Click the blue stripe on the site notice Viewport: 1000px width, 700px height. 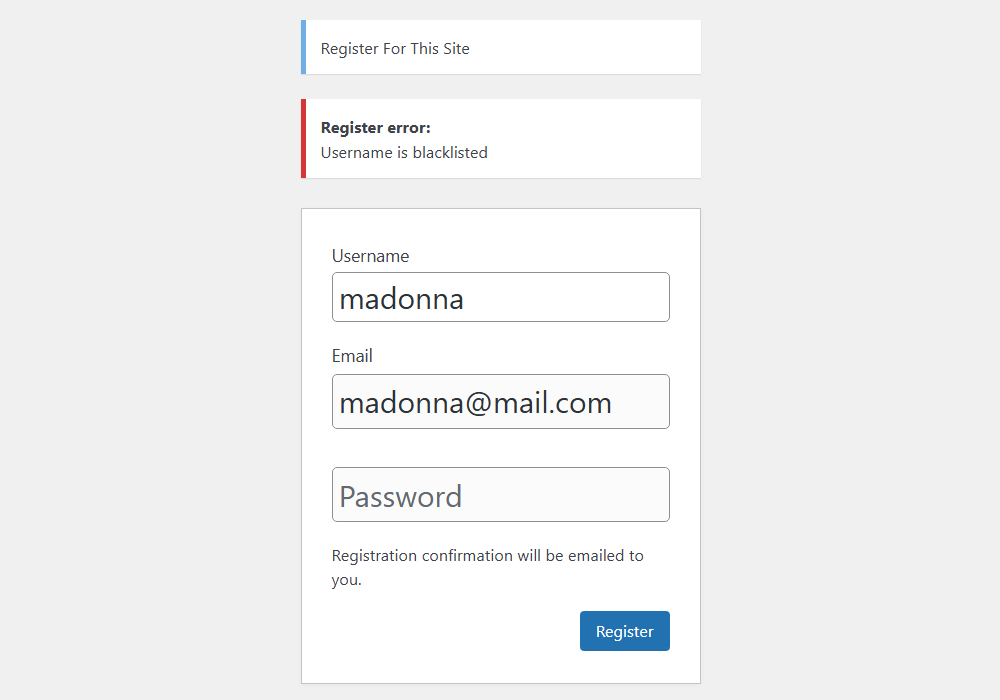[303, 47]
